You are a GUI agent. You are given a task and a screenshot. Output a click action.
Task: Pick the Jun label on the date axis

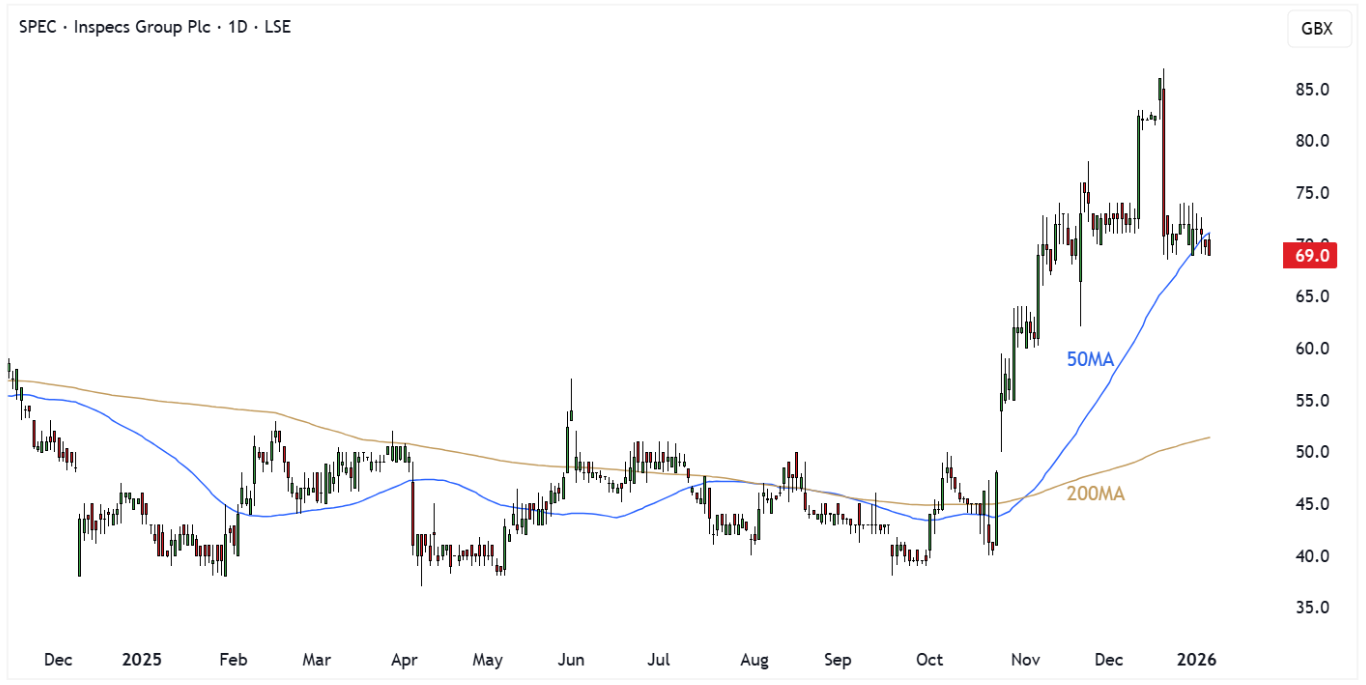[x=571, y=660]
